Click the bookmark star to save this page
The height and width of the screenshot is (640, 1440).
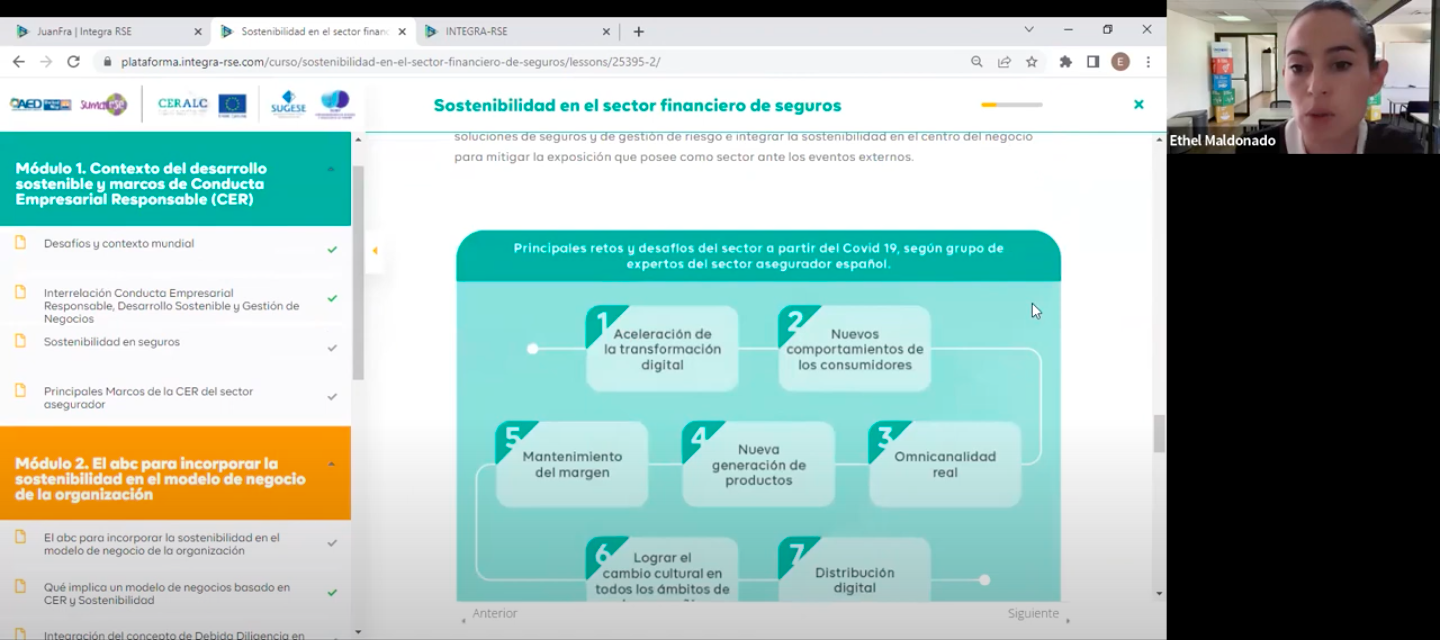pos(1031,61)
